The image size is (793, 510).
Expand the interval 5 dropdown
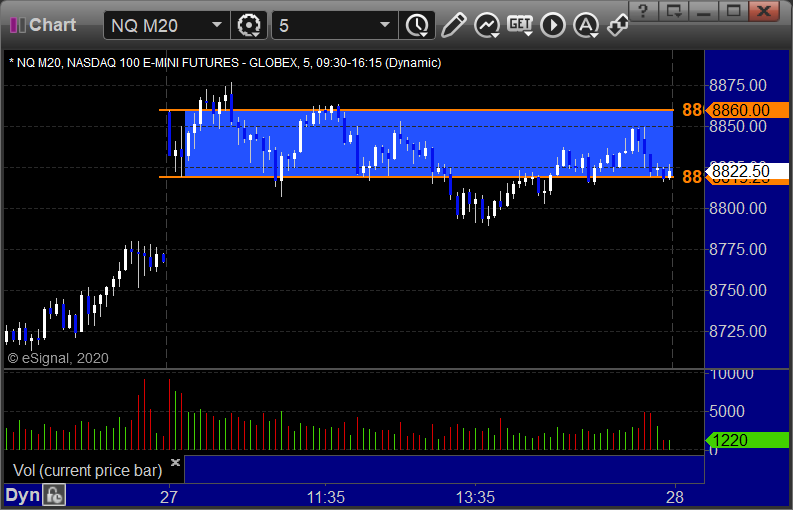tap(385, 25)
